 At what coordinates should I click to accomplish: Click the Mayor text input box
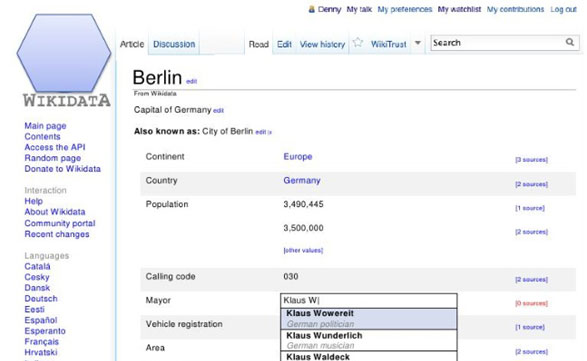click(x=369, y=300)
